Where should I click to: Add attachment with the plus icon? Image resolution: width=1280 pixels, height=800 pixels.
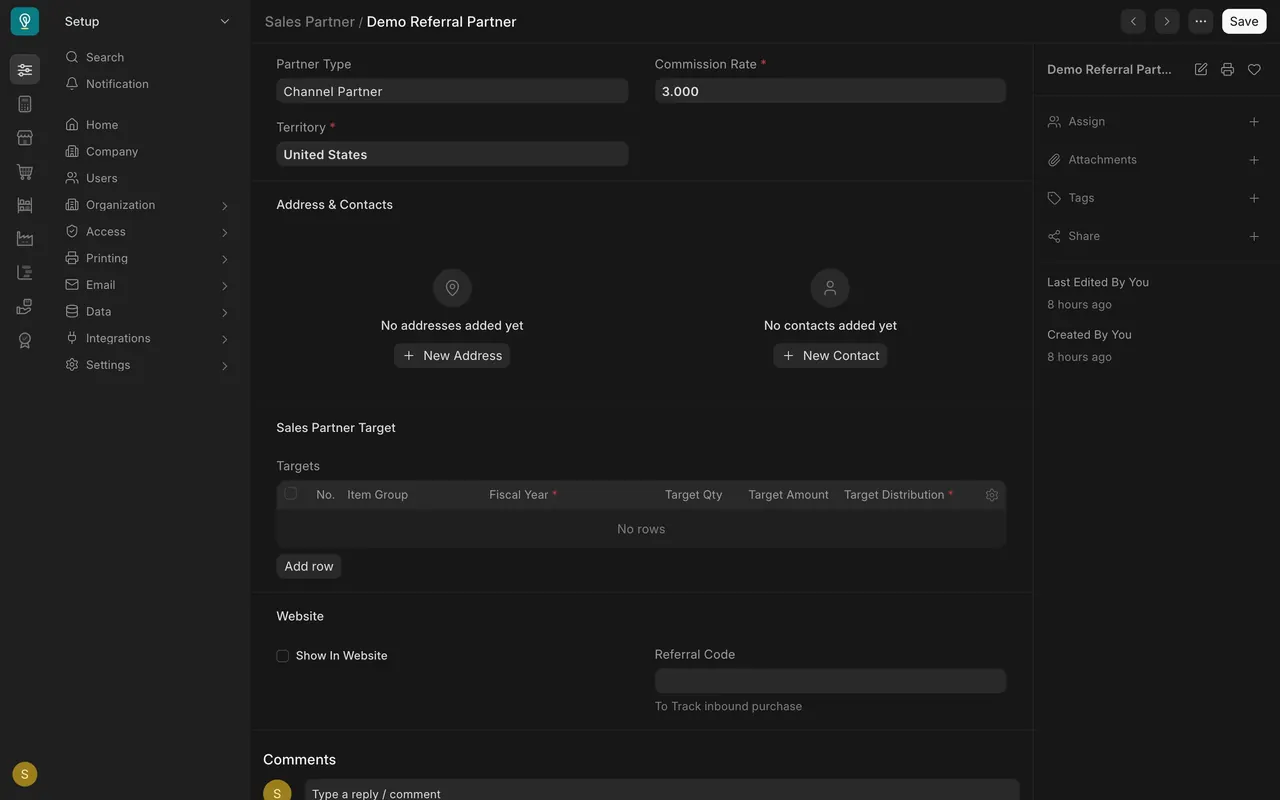click(x=1254, y=160)
